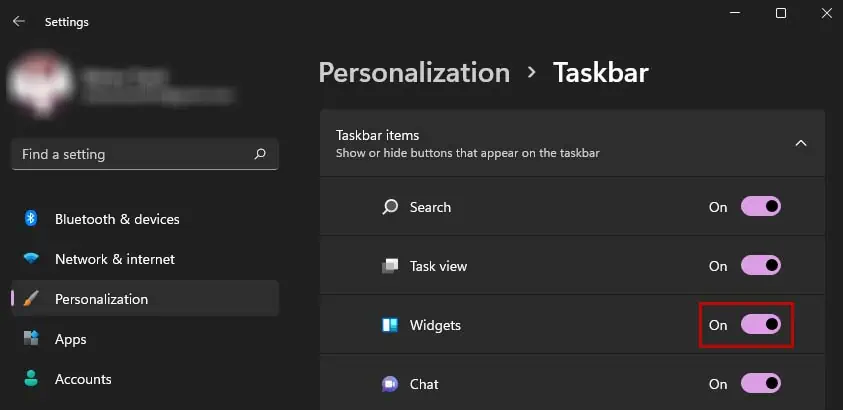This screenshot has width=843, height=410.
Task: Click the Settings window title
Action: click(67, 22)
